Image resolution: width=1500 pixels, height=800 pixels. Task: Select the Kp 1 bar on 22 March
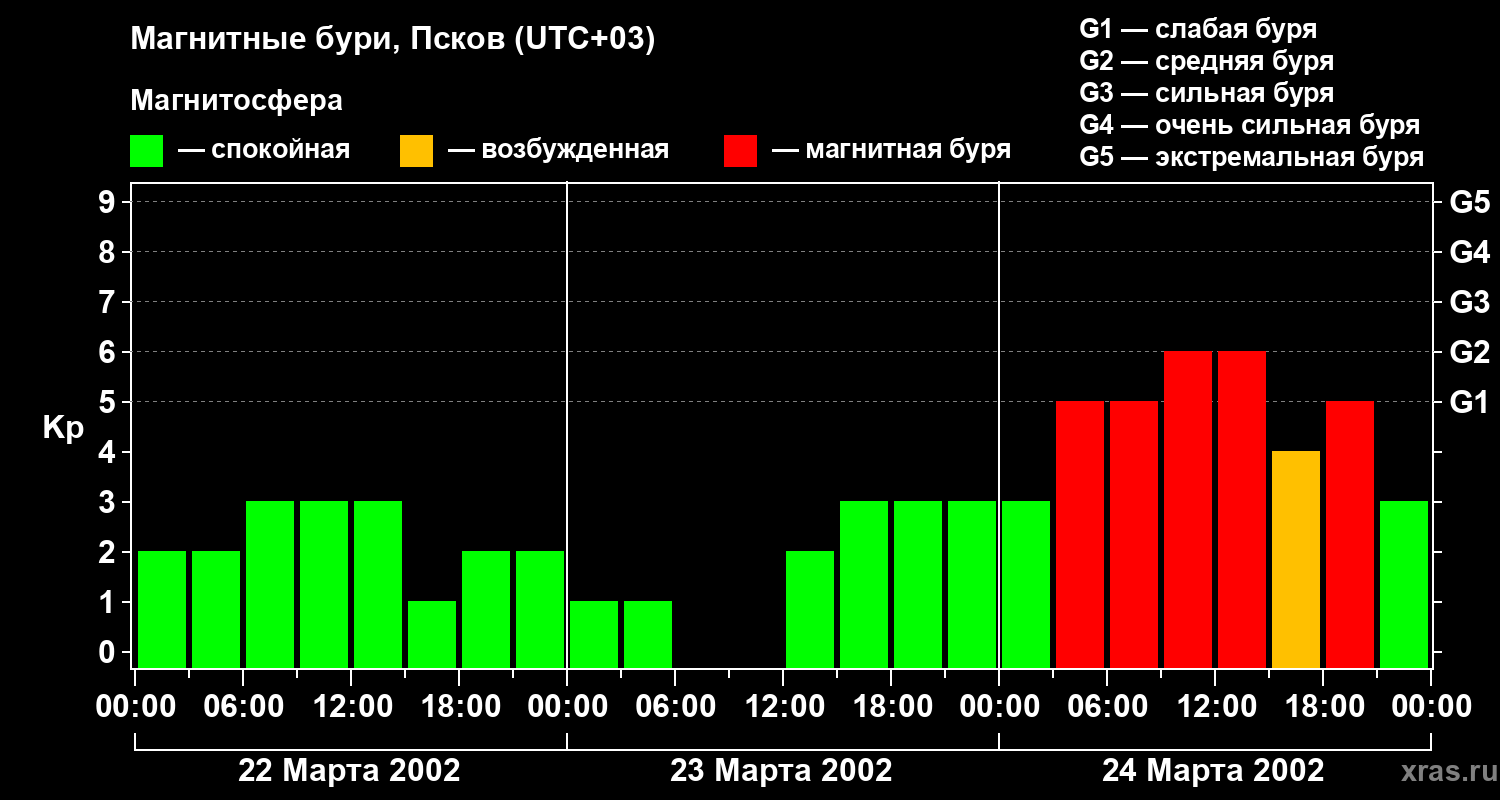432,634
